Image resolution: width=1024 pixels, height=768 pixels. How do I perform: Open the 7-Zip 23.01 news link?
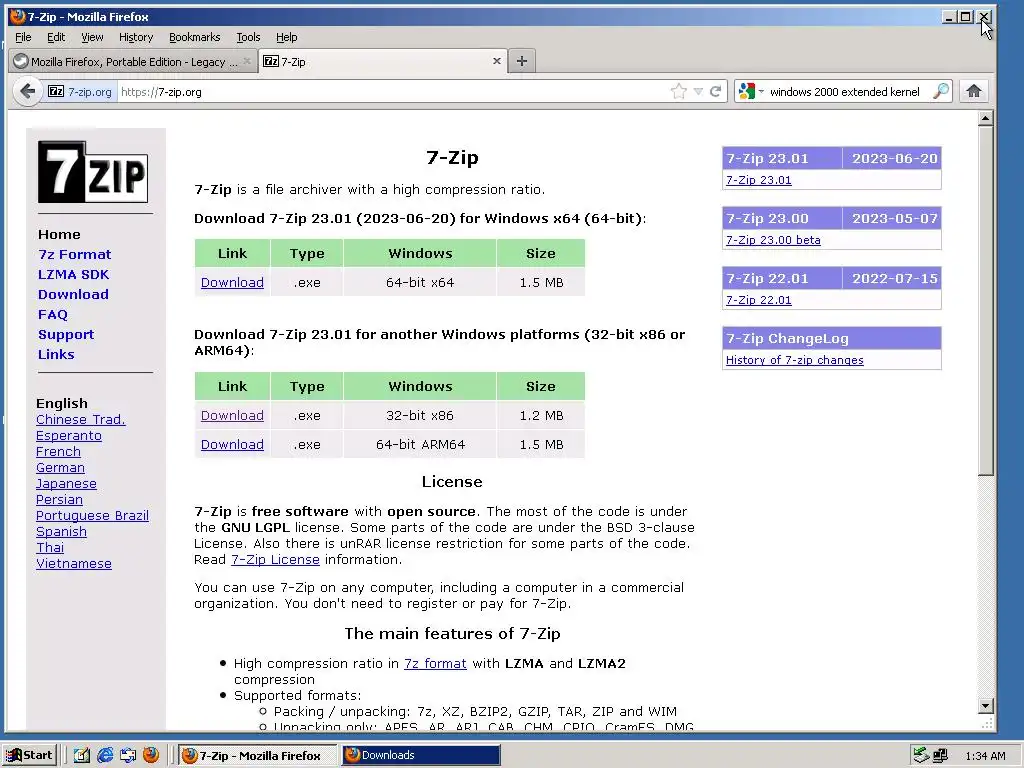click(758, 180)
